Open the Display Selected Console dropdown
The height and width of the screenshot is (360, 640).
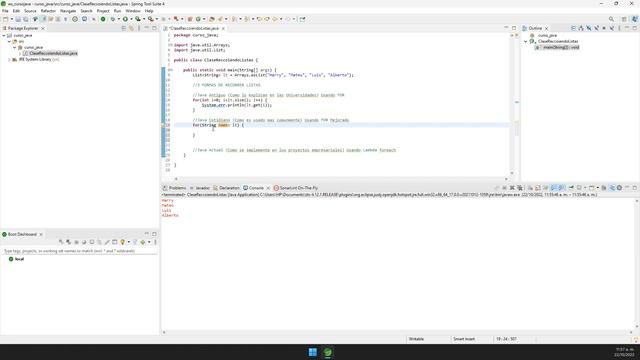(x=585, y=188)
